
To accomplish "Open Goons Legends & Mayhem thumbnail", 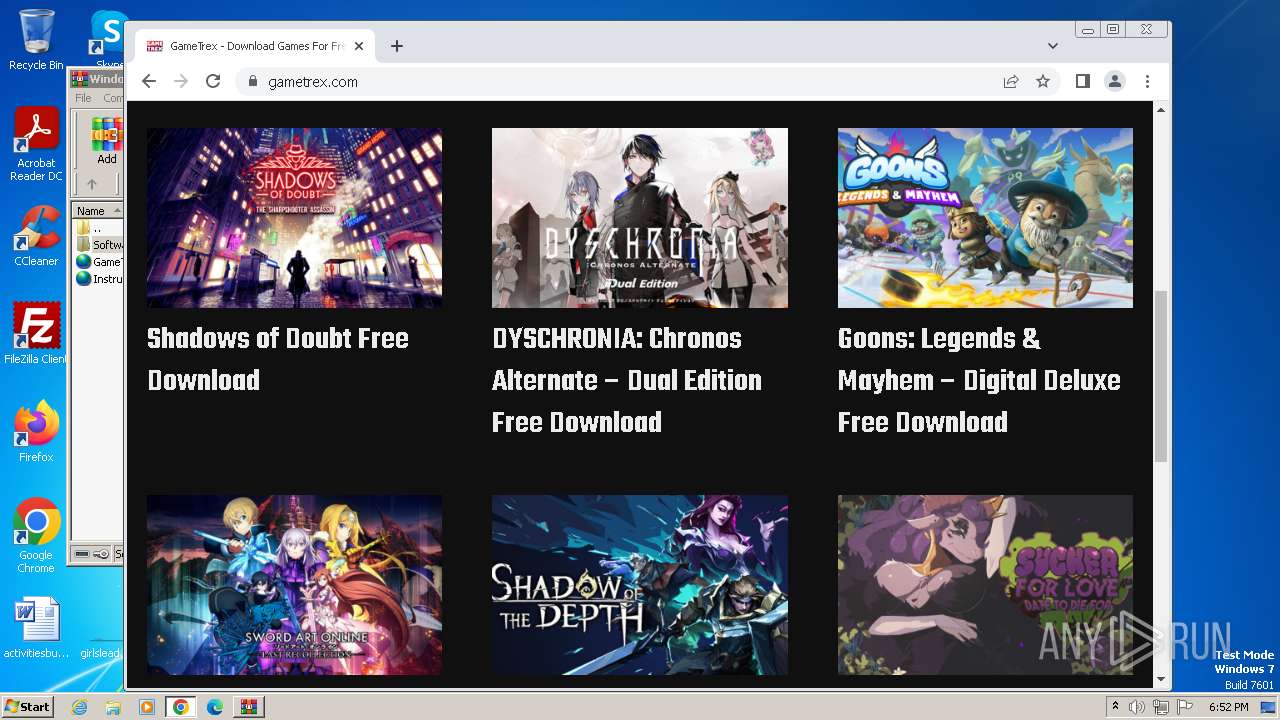I will tap(985, 217).
